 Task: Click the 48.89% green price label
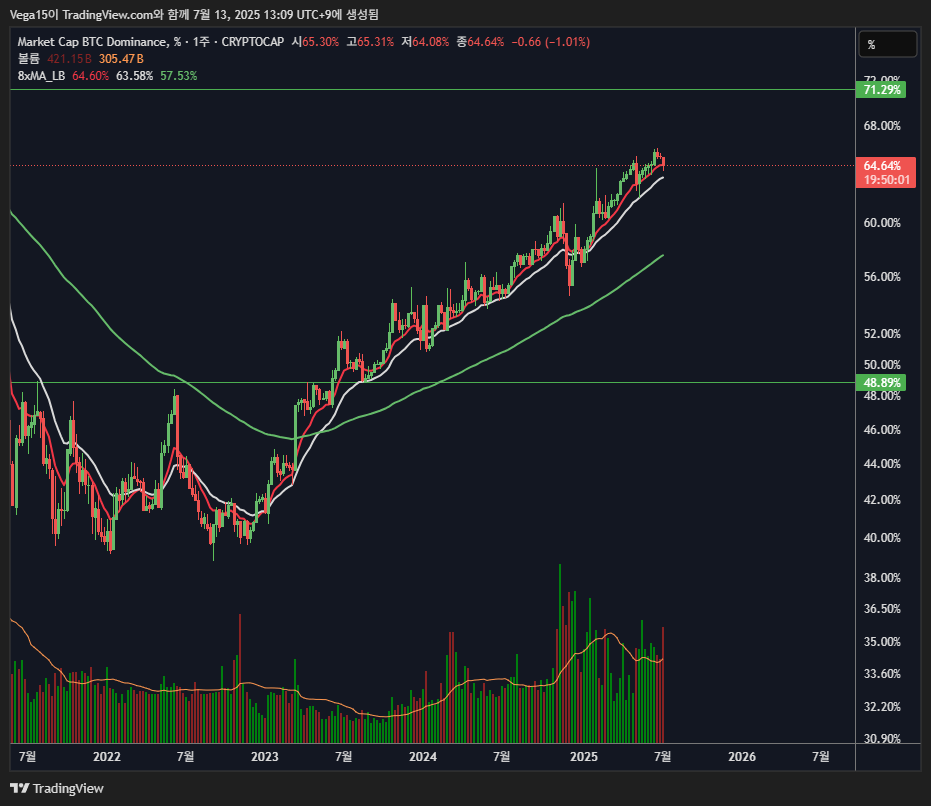(881, 383)
